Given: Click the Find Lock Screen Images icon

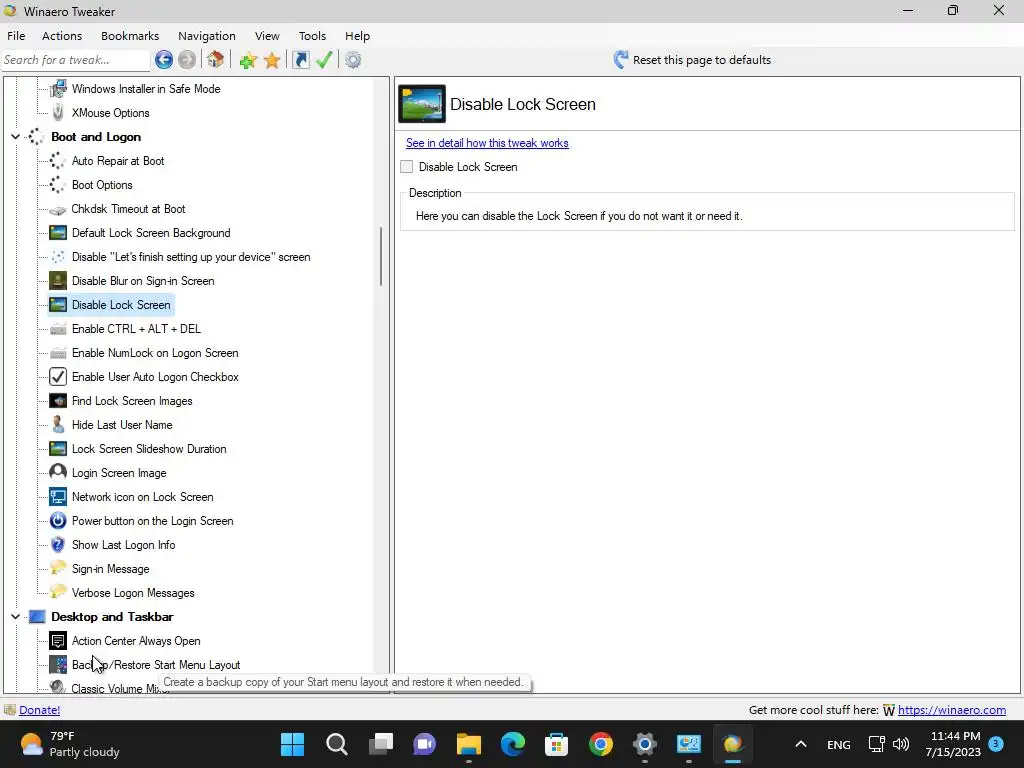Looking at the screenshot, I should (x=57, y=401).
